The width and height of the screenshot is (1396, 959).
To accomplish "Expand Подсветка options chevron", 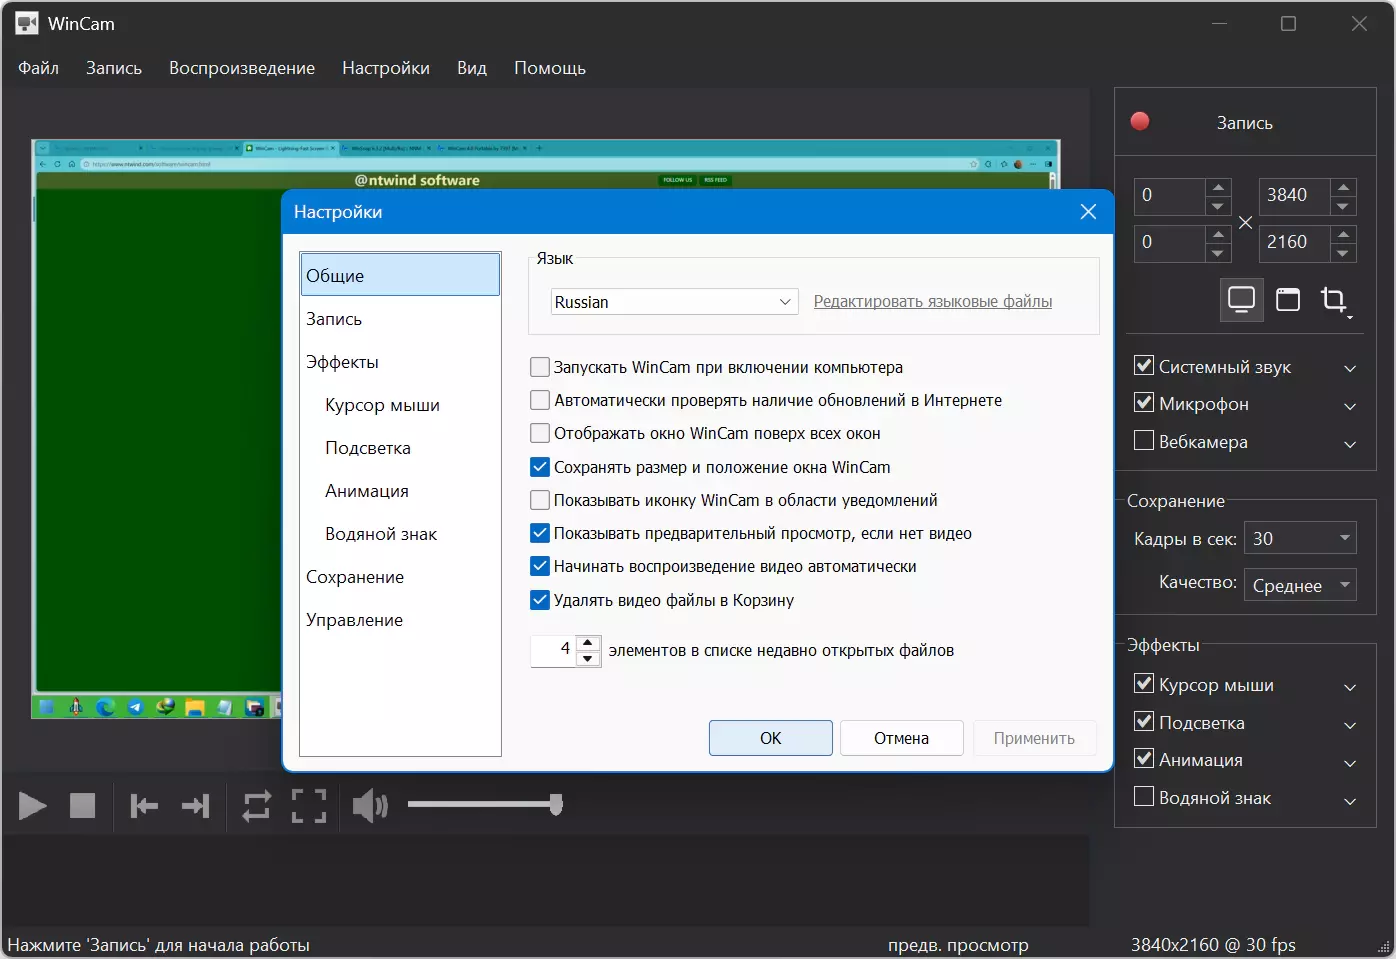I will tap(1350, 725).
